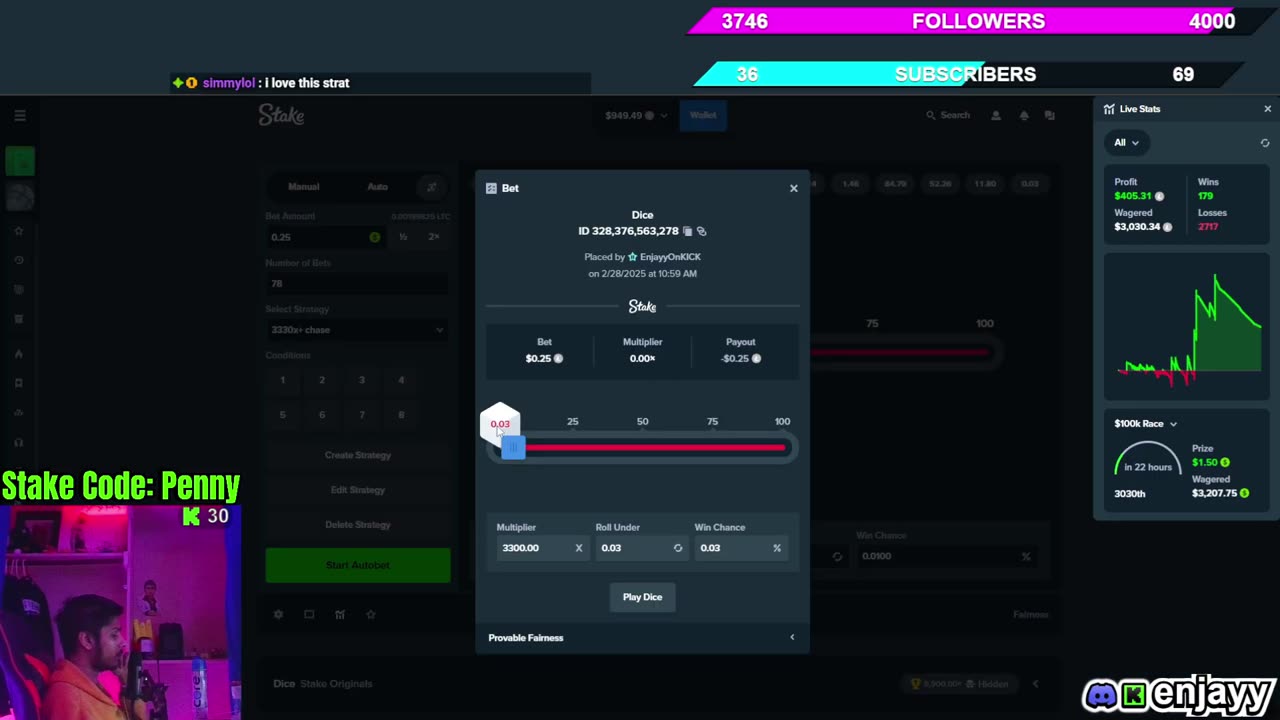Click Create Strategy button
1280x720 pixels.
[x=358, y=455]
